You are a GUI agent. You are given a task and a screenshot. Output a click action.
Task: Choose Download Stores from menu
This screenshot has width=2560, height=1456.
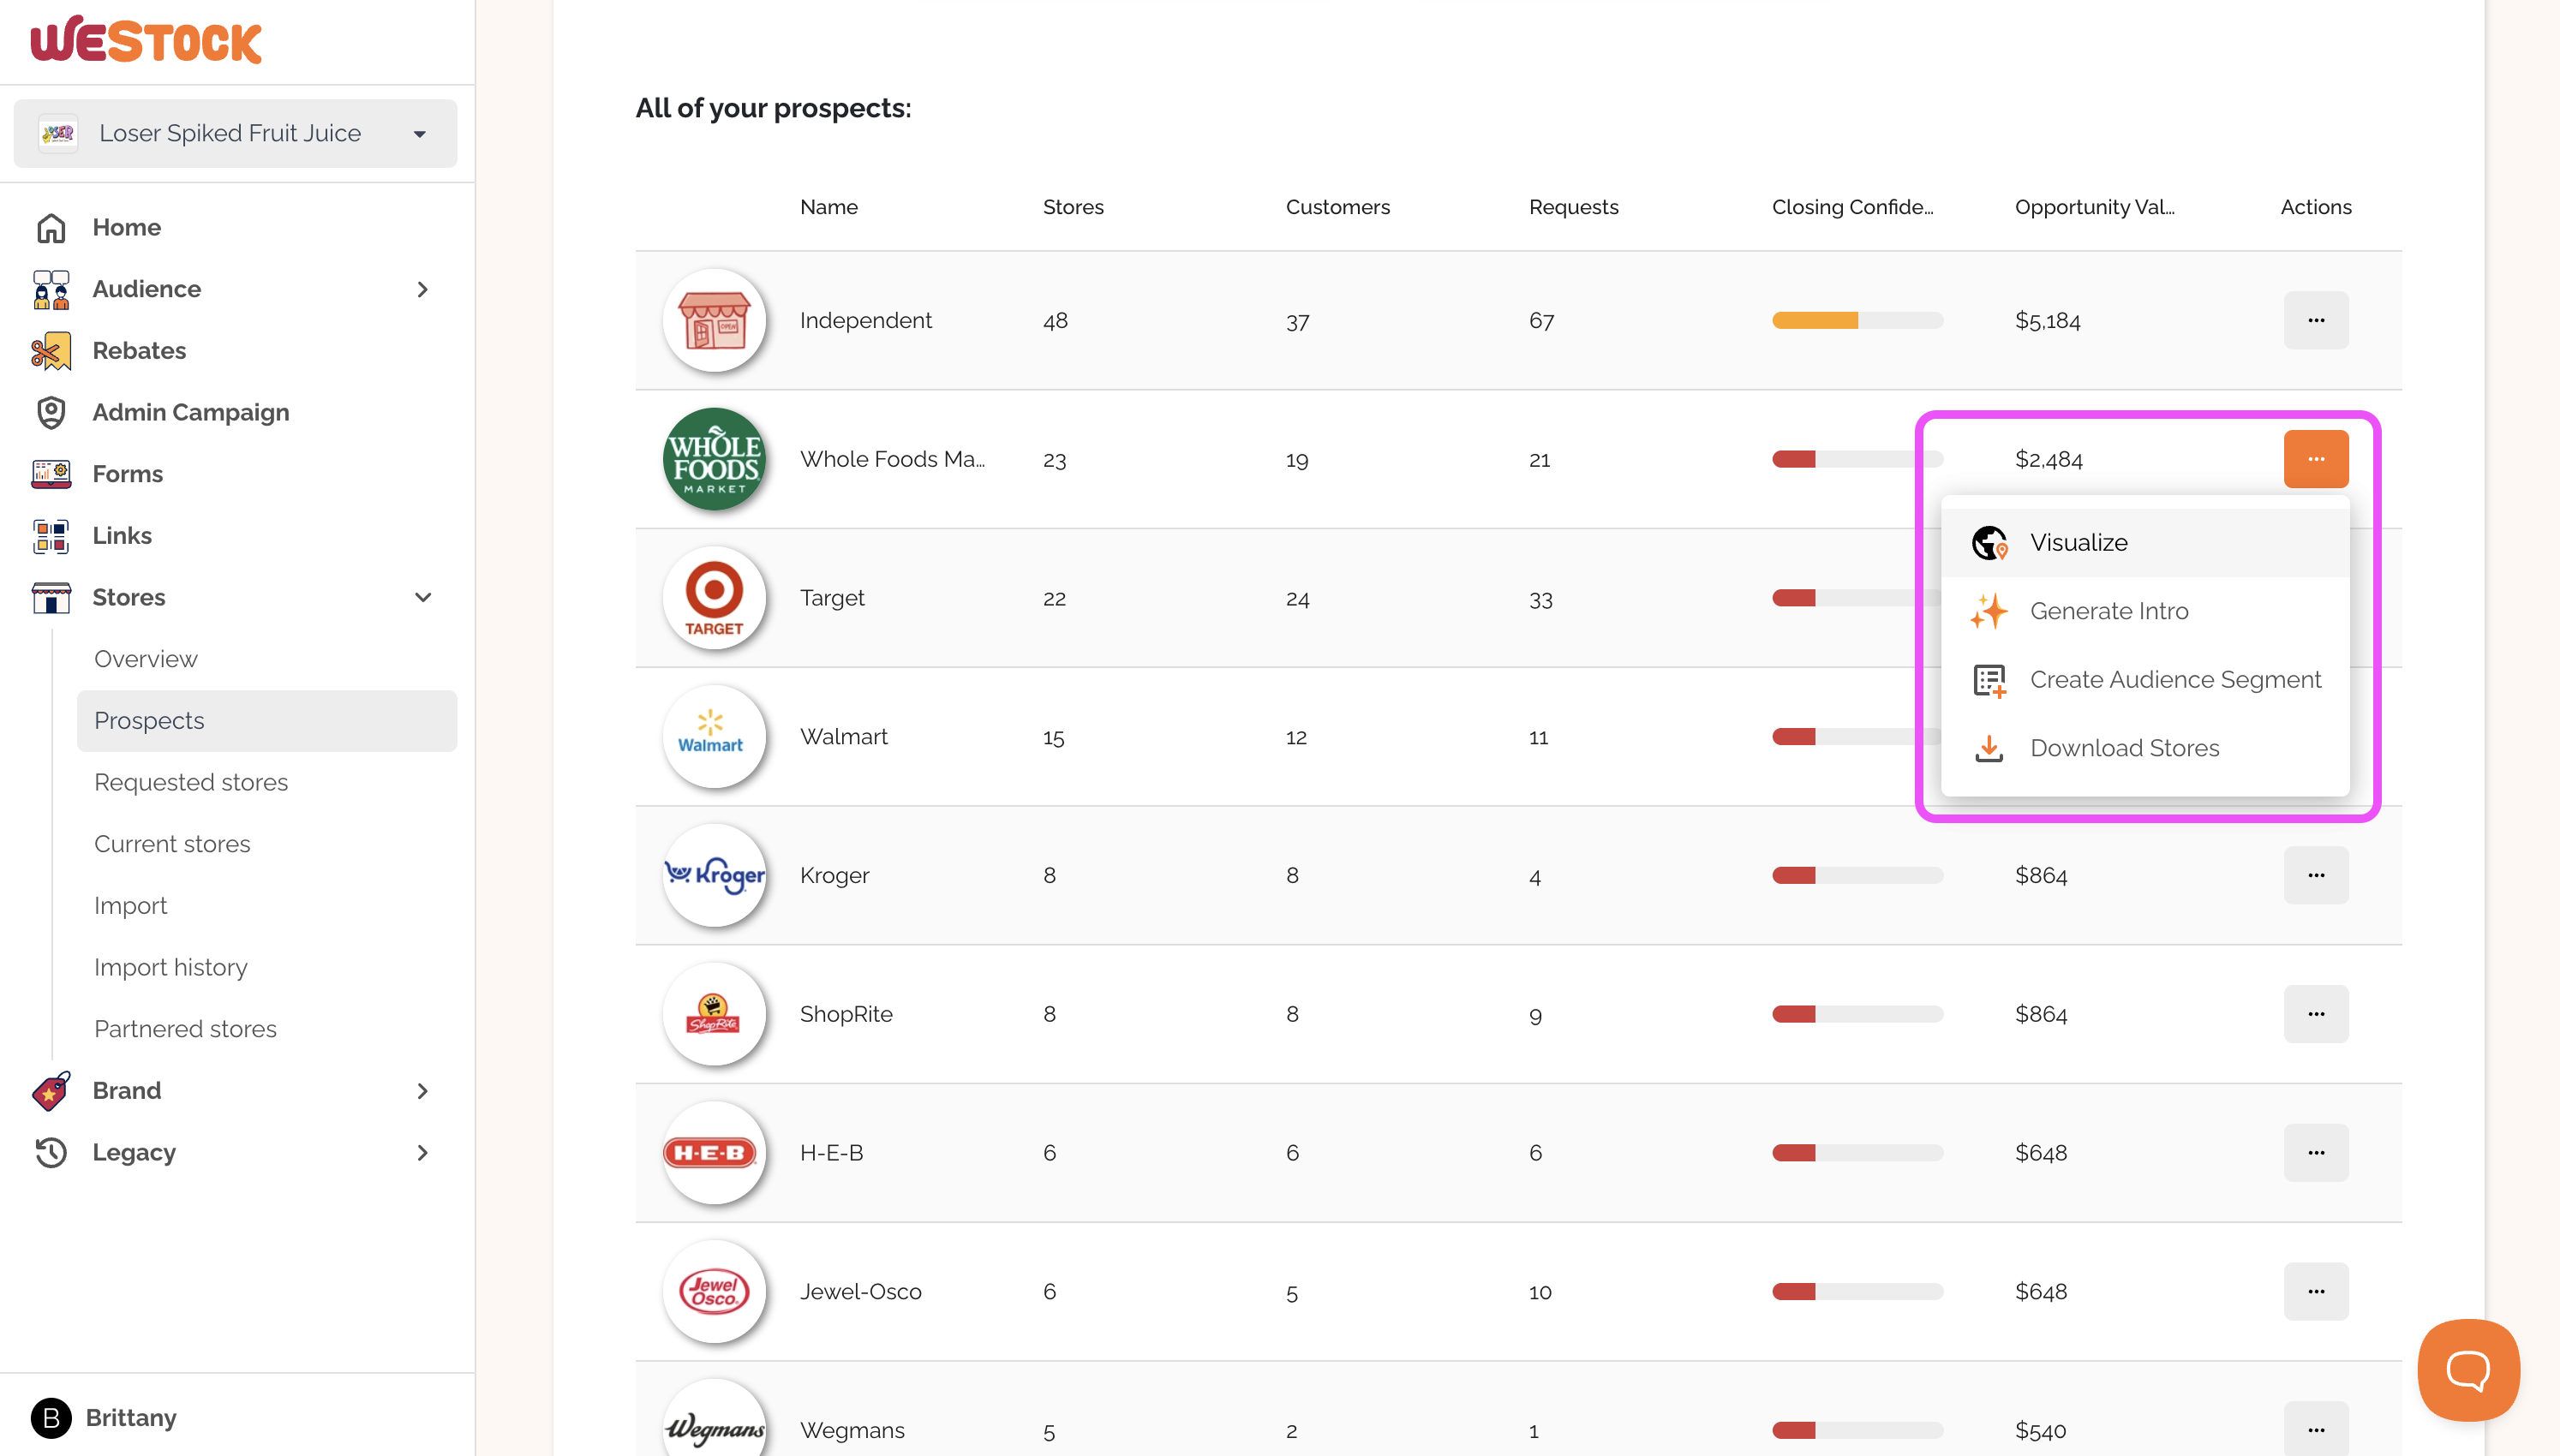2123,748
